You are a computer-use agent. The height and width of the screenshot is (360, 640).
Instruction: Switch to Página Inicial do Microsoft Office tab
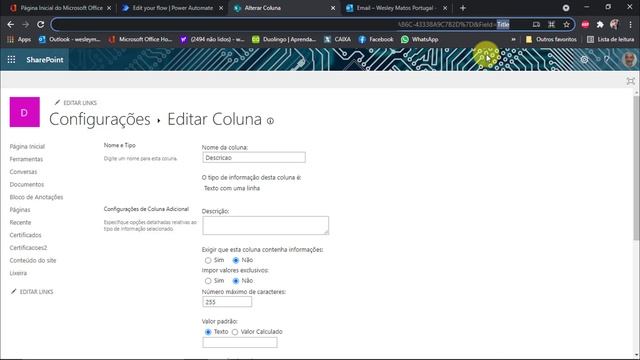(x=60, y=8)
